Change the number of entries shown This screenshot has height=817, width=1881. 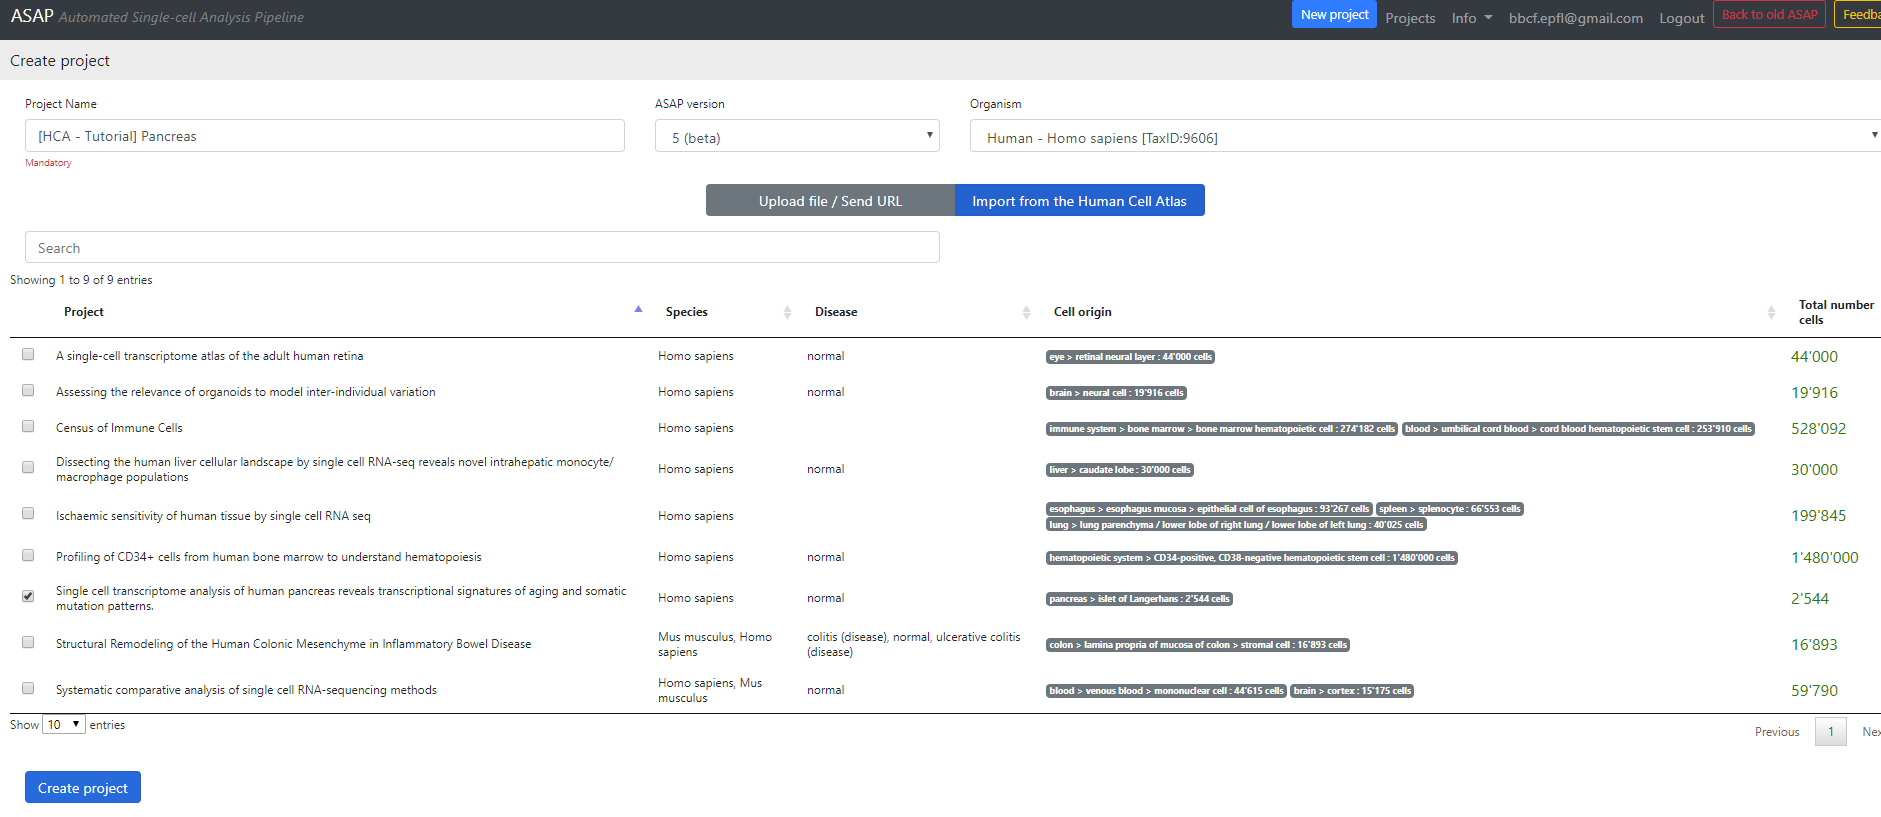[x=63, y=725]
